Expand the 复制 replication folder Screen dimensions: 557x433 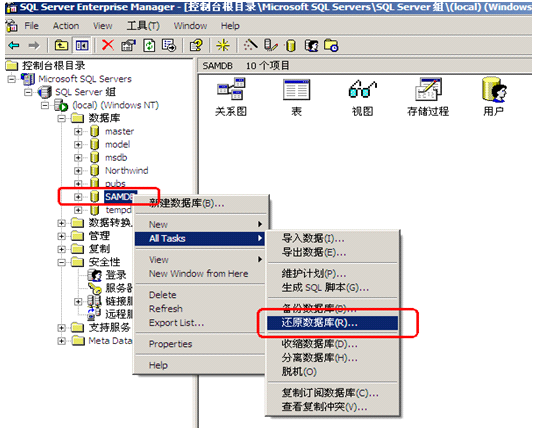tap(61, 249)
